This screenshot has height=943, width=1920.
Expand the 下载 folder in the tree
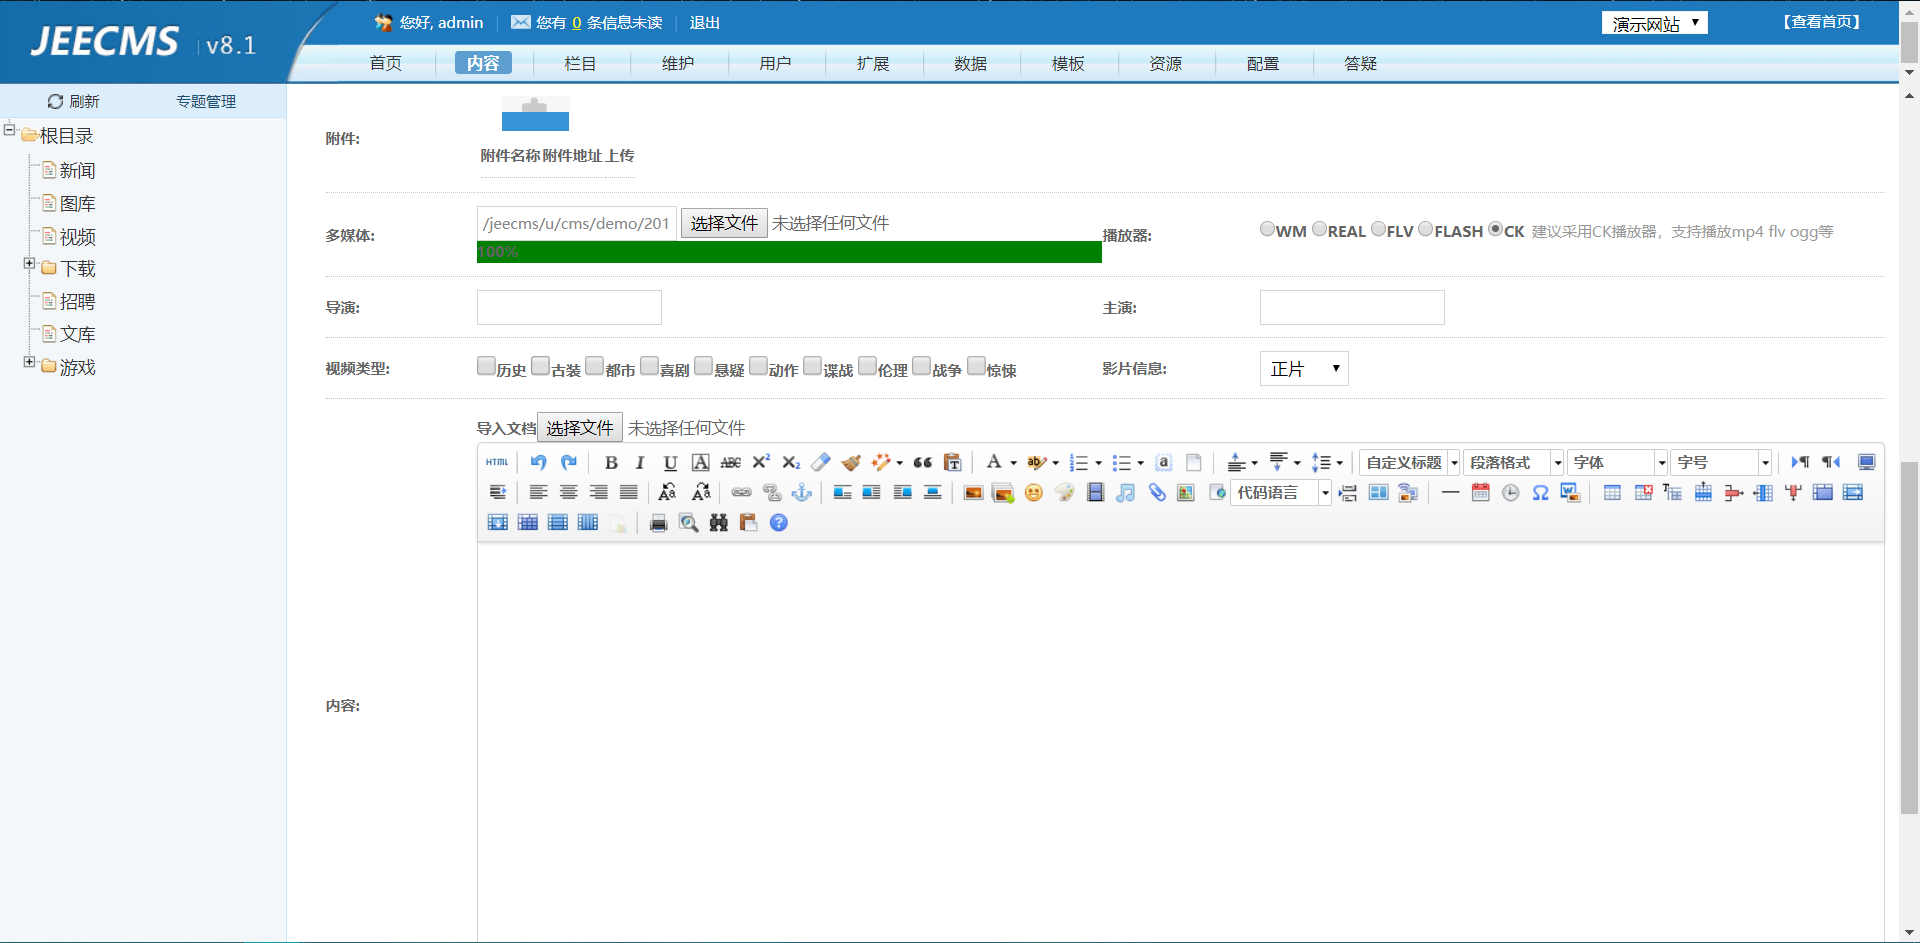point(29,264)
